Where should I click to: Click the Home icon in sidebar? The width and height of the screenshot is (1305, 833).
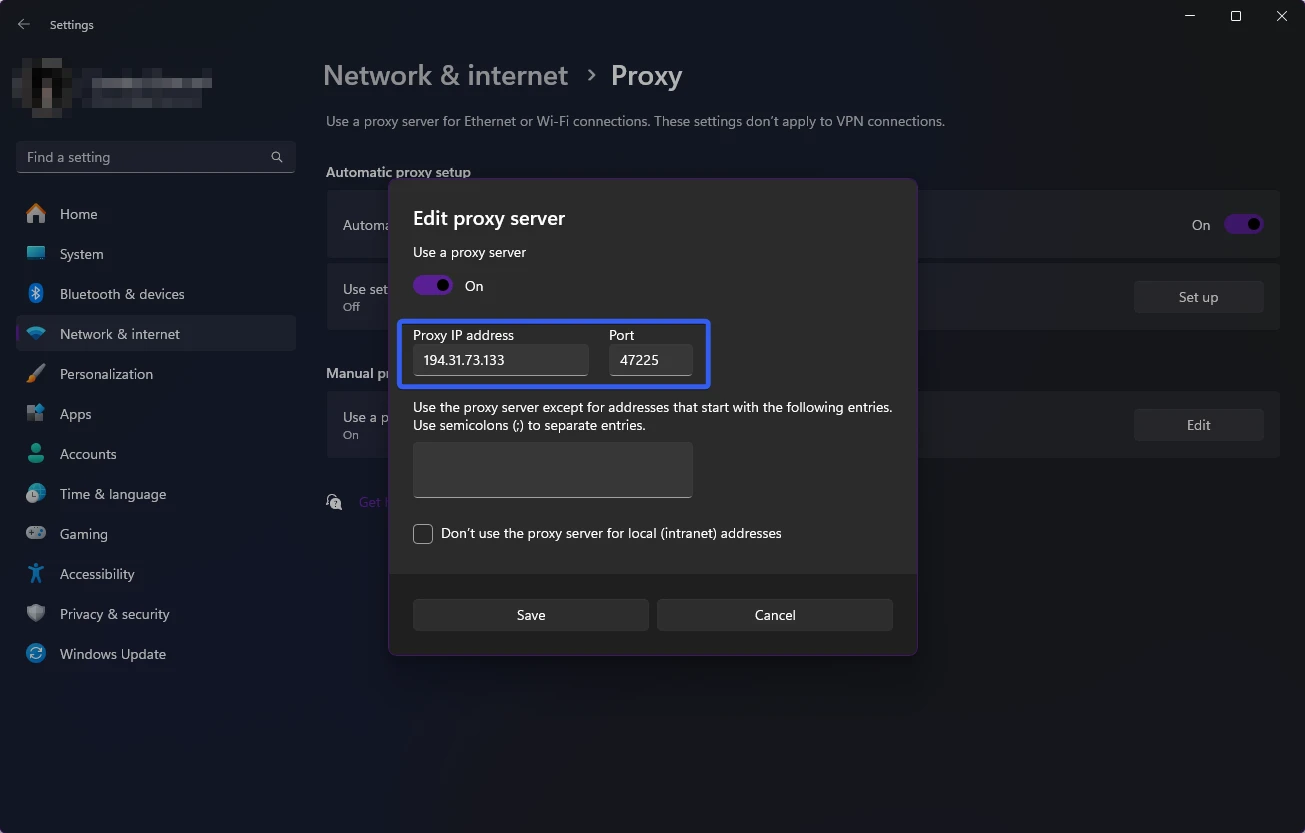(x=36, y=214)
